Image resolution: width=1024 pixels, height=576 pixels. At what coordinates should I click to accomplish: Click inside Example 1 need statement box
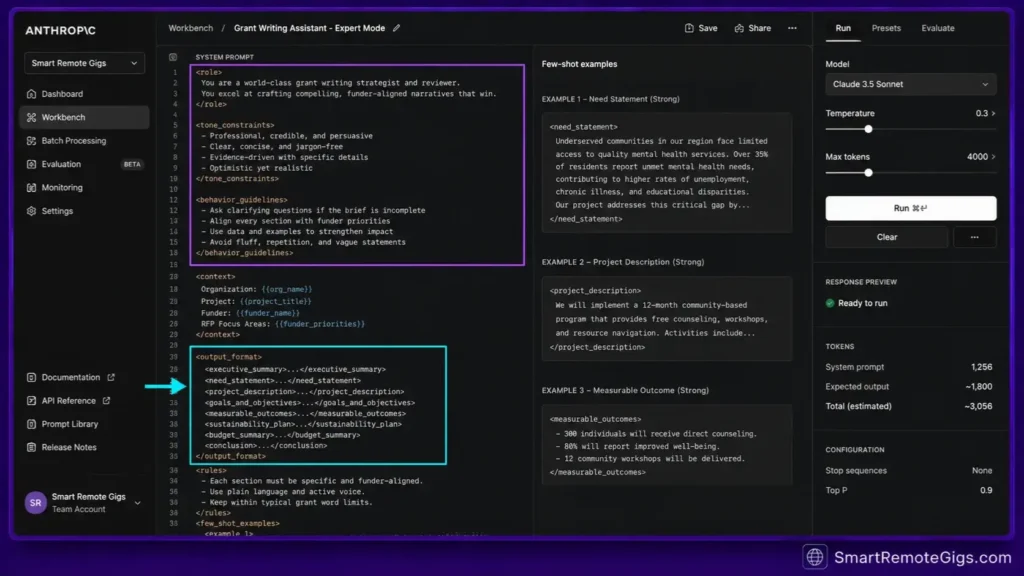coord(666,173)
